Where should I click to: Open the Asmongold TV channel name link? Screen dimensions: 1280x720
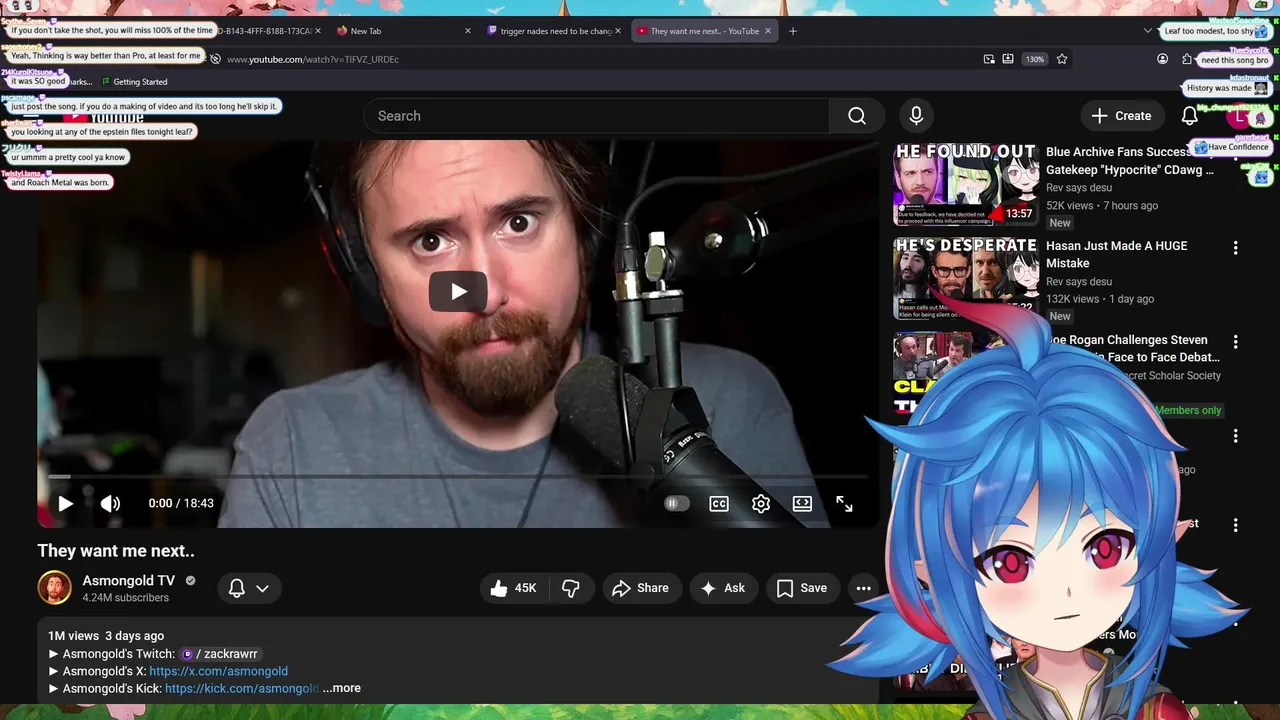129,580
